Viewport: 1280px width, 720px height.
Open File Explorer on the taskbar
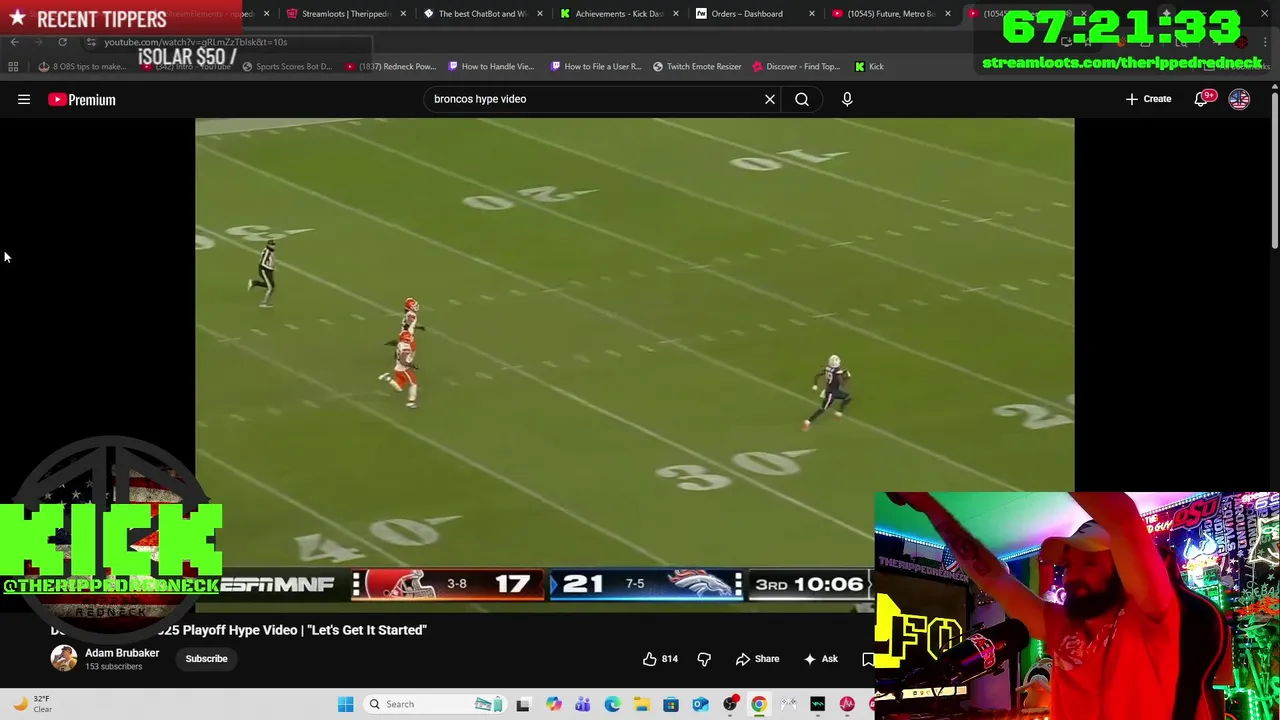coord(642,704)
